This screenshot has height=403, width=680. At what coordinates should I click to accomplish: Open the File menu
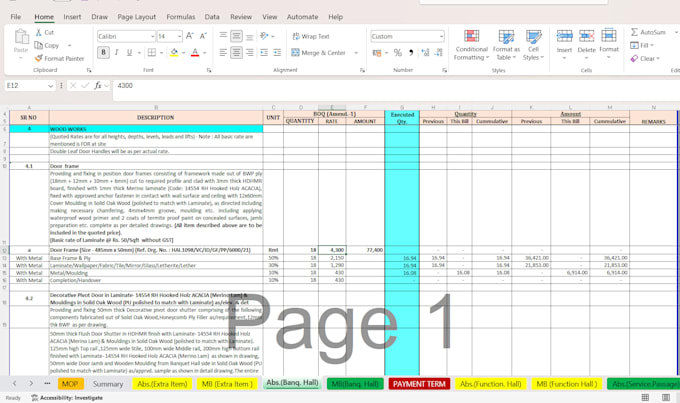(x=16, y=17)
